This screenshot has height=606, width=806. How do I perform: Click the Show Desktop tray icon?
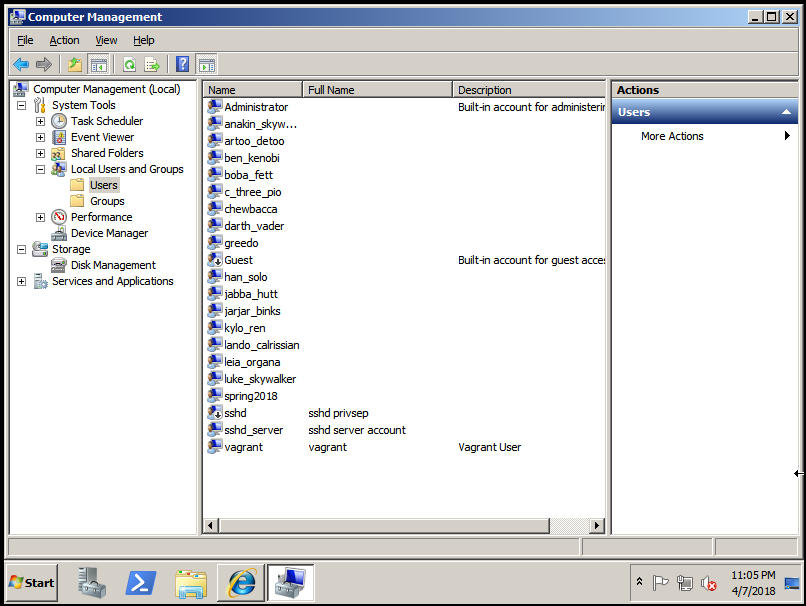(x=792, y=583)
